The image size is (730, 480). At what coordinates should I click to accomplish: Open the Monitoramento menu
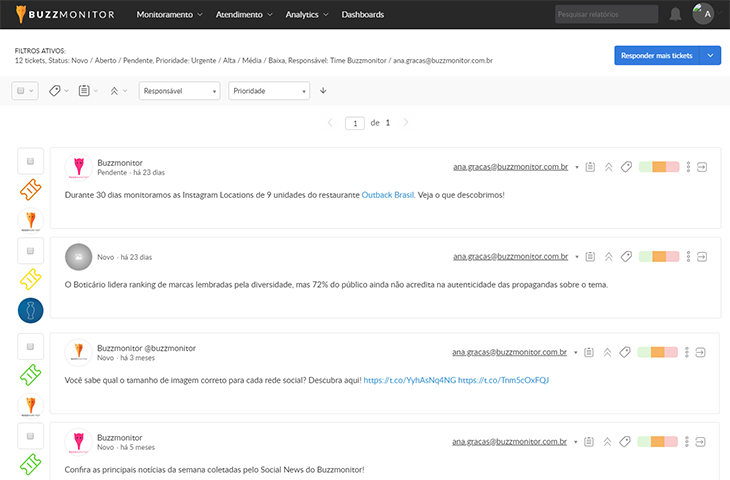pos(168,15)
